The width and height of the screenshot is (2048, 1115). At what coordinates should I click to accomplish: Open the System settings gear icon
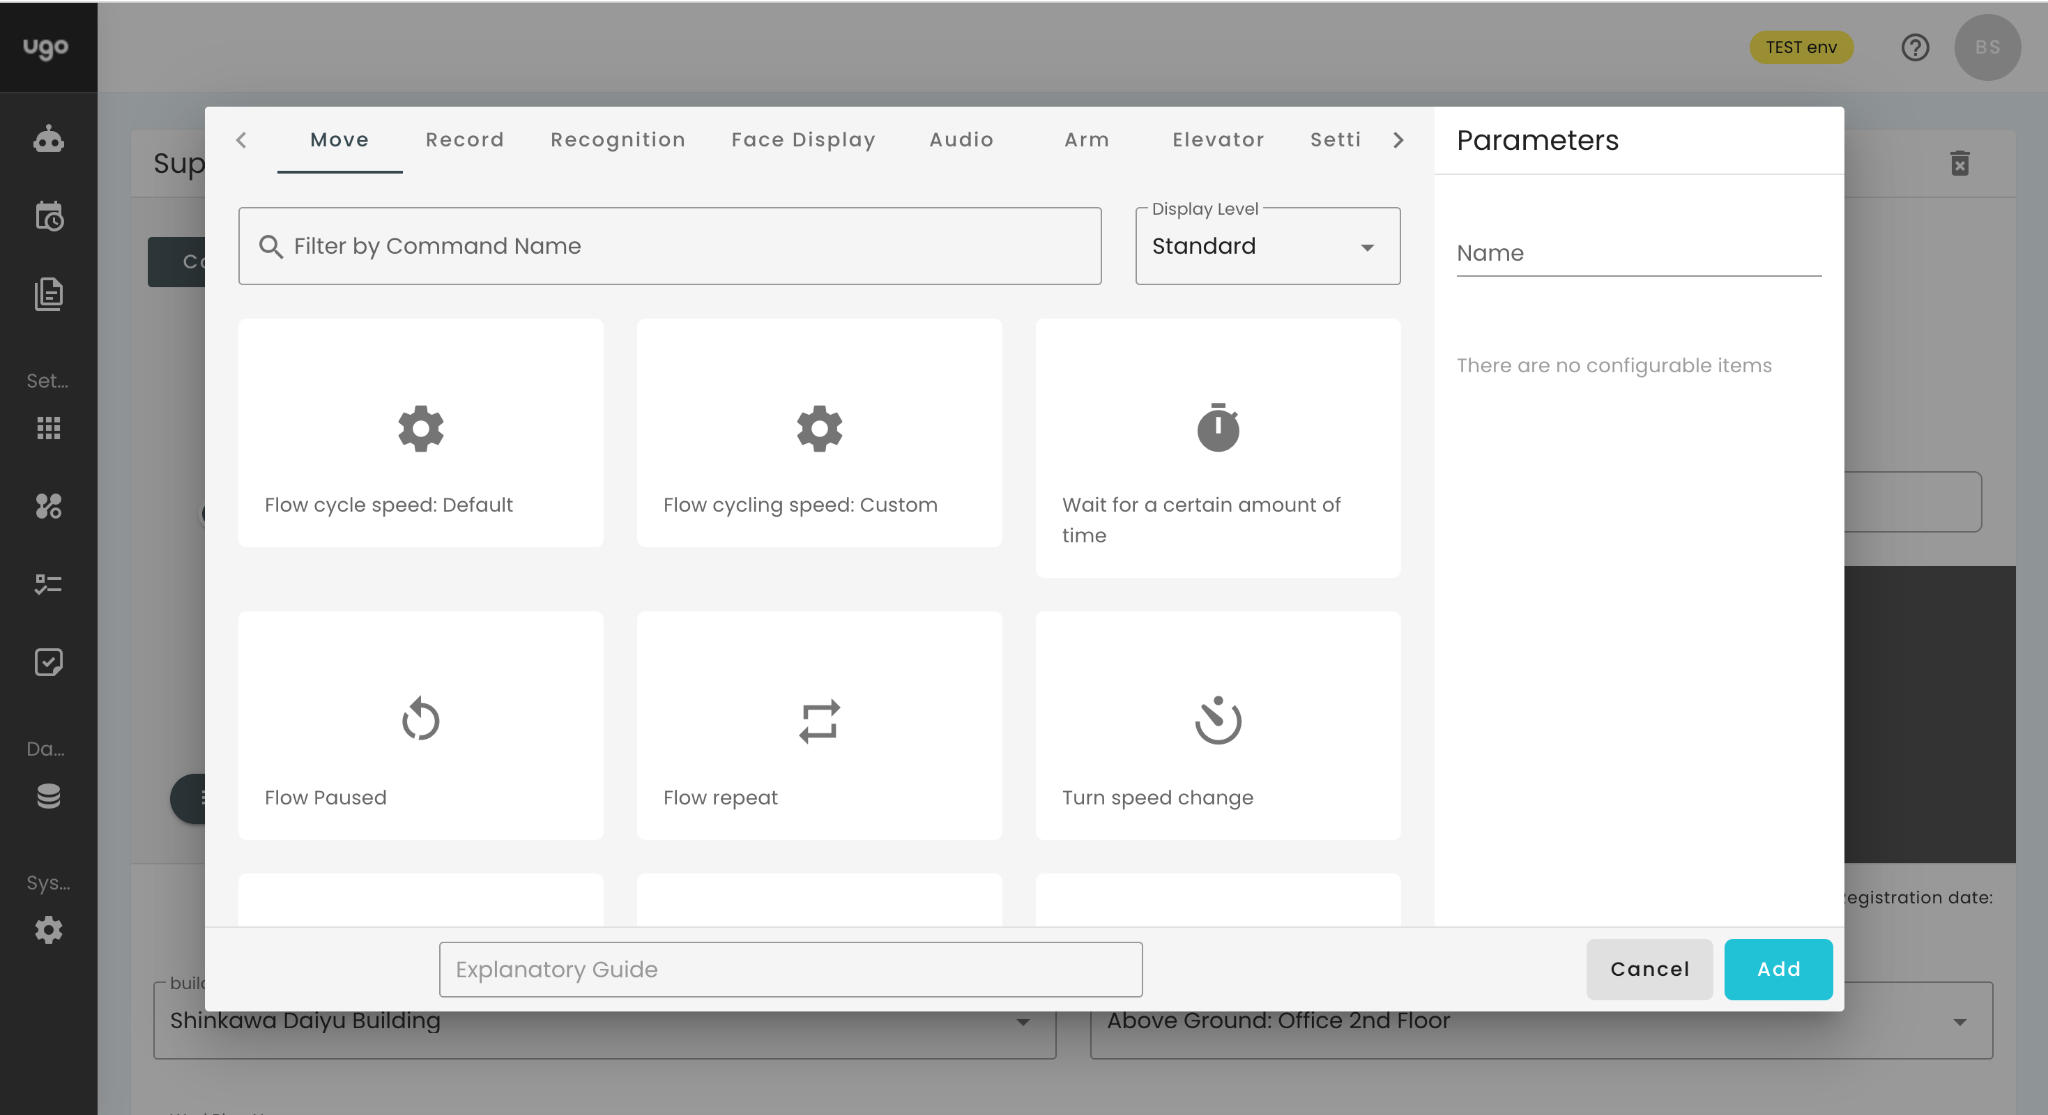[x=48, y=930]
